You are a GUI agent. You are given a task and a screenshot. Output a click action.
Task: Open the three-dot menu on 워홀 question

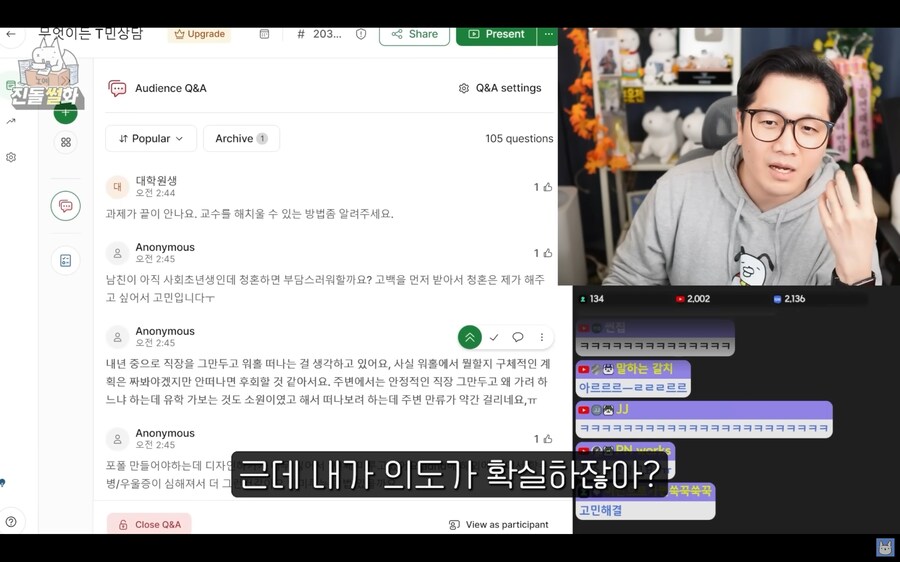541,338
